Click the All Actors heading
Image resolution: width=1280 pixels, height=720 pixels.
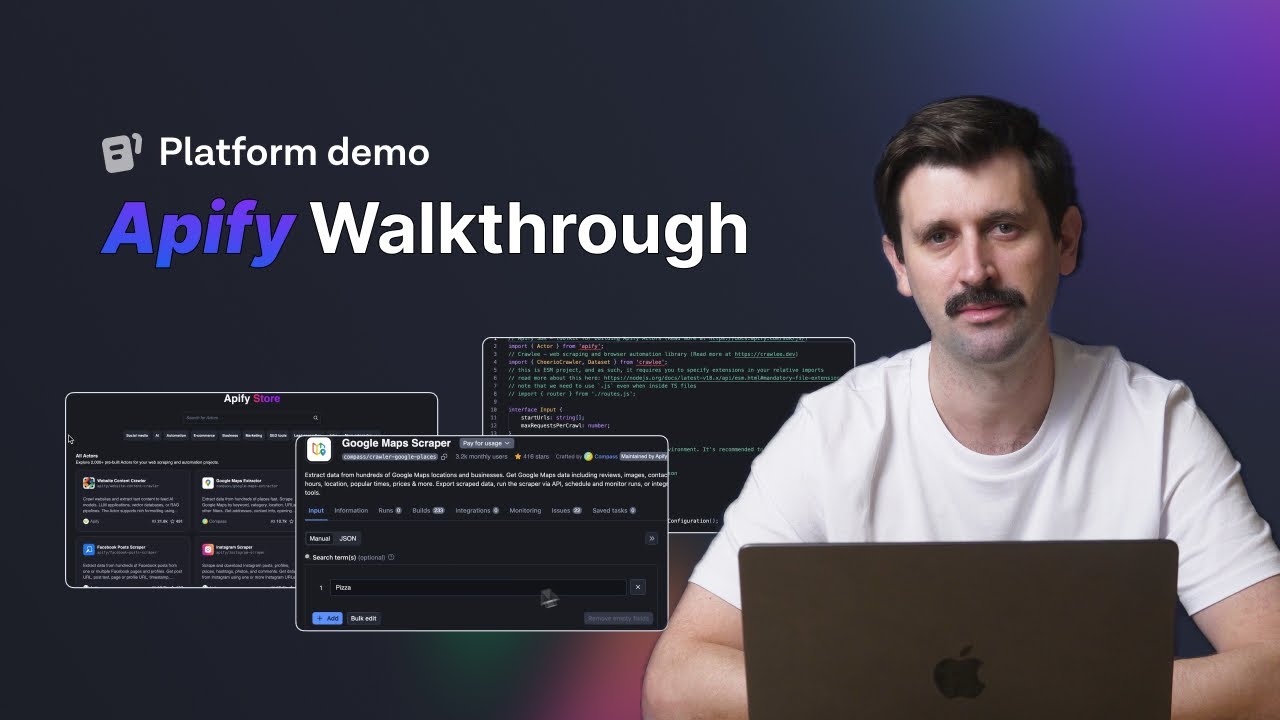(87, 456)
